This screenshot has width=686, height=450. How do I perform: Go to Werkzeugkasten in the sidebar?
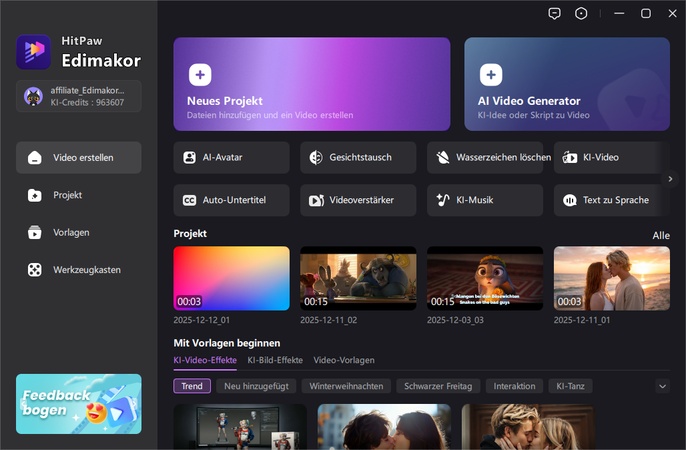[85, 269]
